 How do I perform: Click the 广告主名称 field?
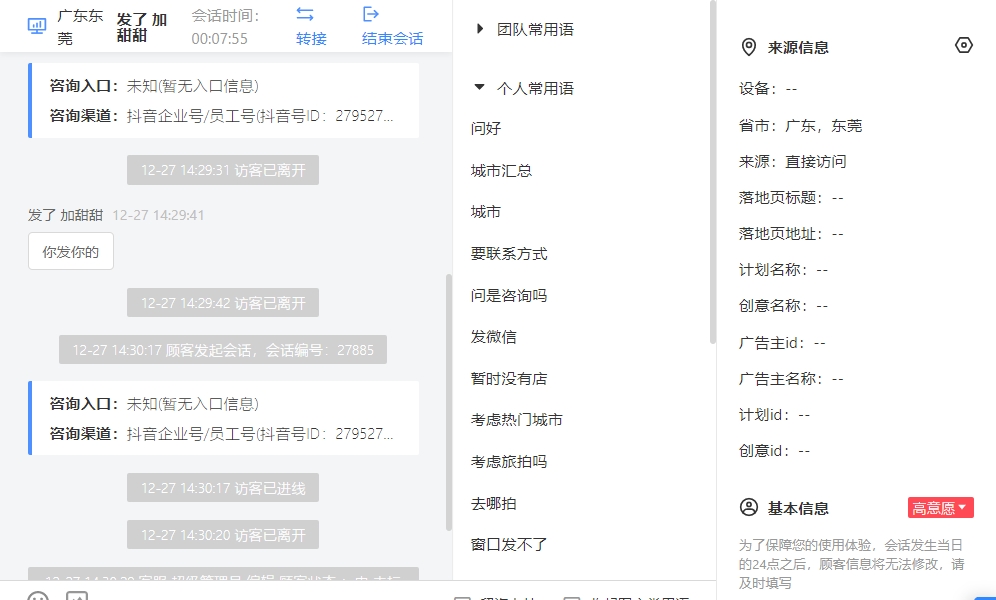tap(791, 379)
